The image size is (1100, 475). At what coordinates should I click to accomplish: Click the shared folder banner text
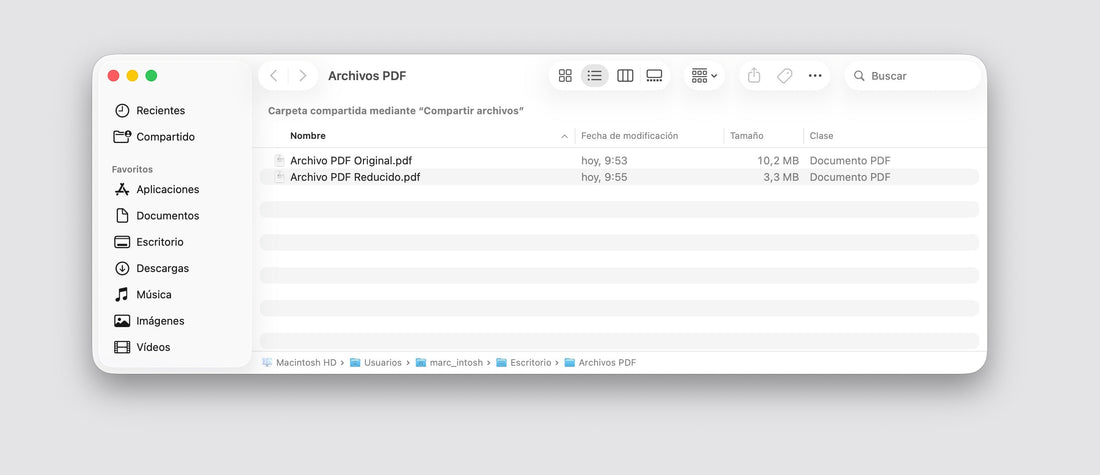point(396,111)
